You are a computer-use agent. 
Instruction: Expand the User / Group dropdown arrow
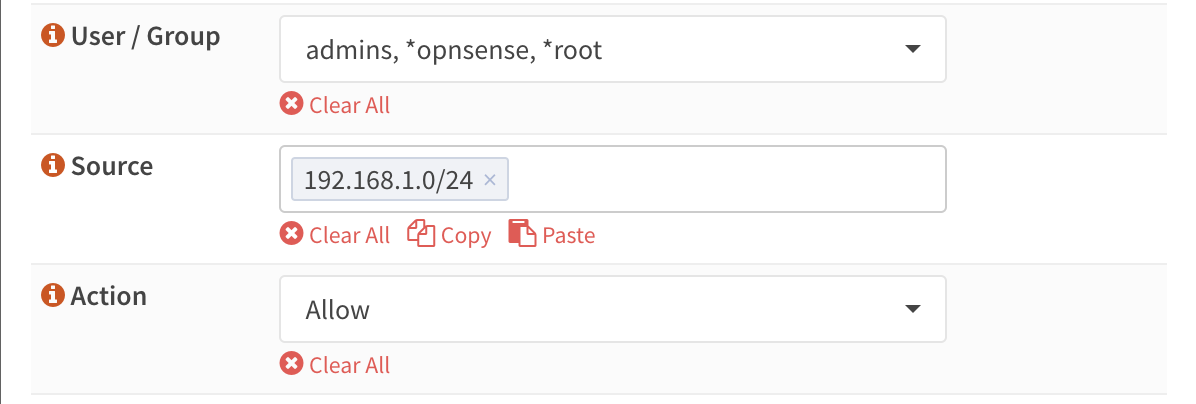911,49
